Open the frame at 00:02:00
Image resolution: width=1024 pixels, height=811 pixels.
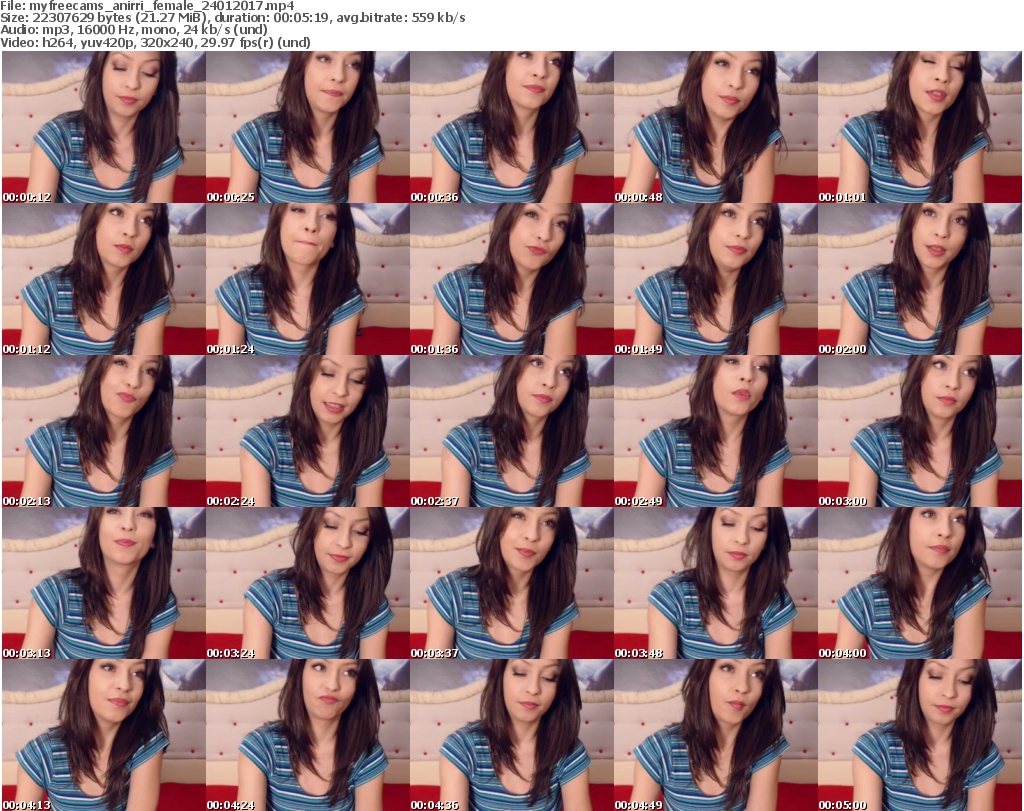(920, 279)
